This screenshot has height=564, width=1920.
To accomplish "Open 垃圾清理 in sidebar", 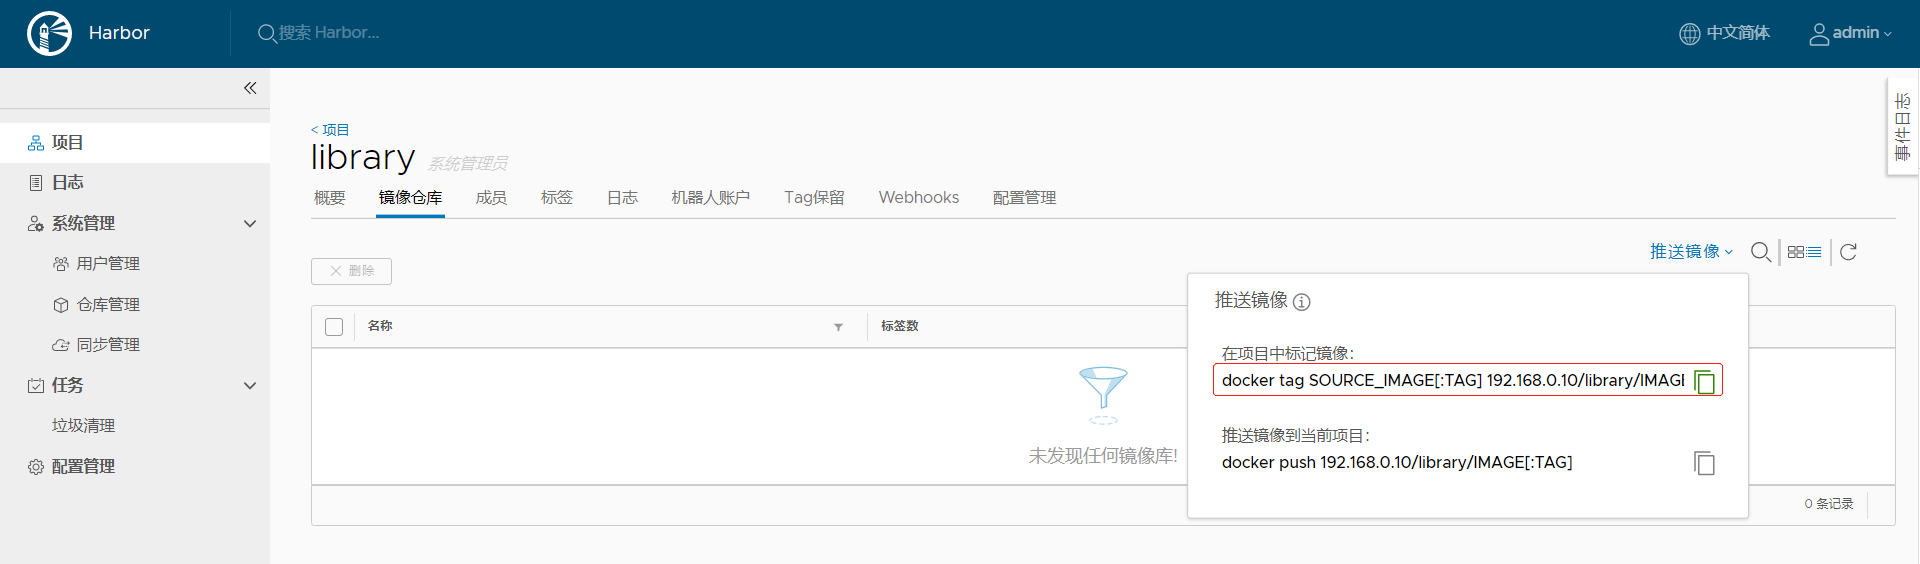I will click(x=84, y=426).
